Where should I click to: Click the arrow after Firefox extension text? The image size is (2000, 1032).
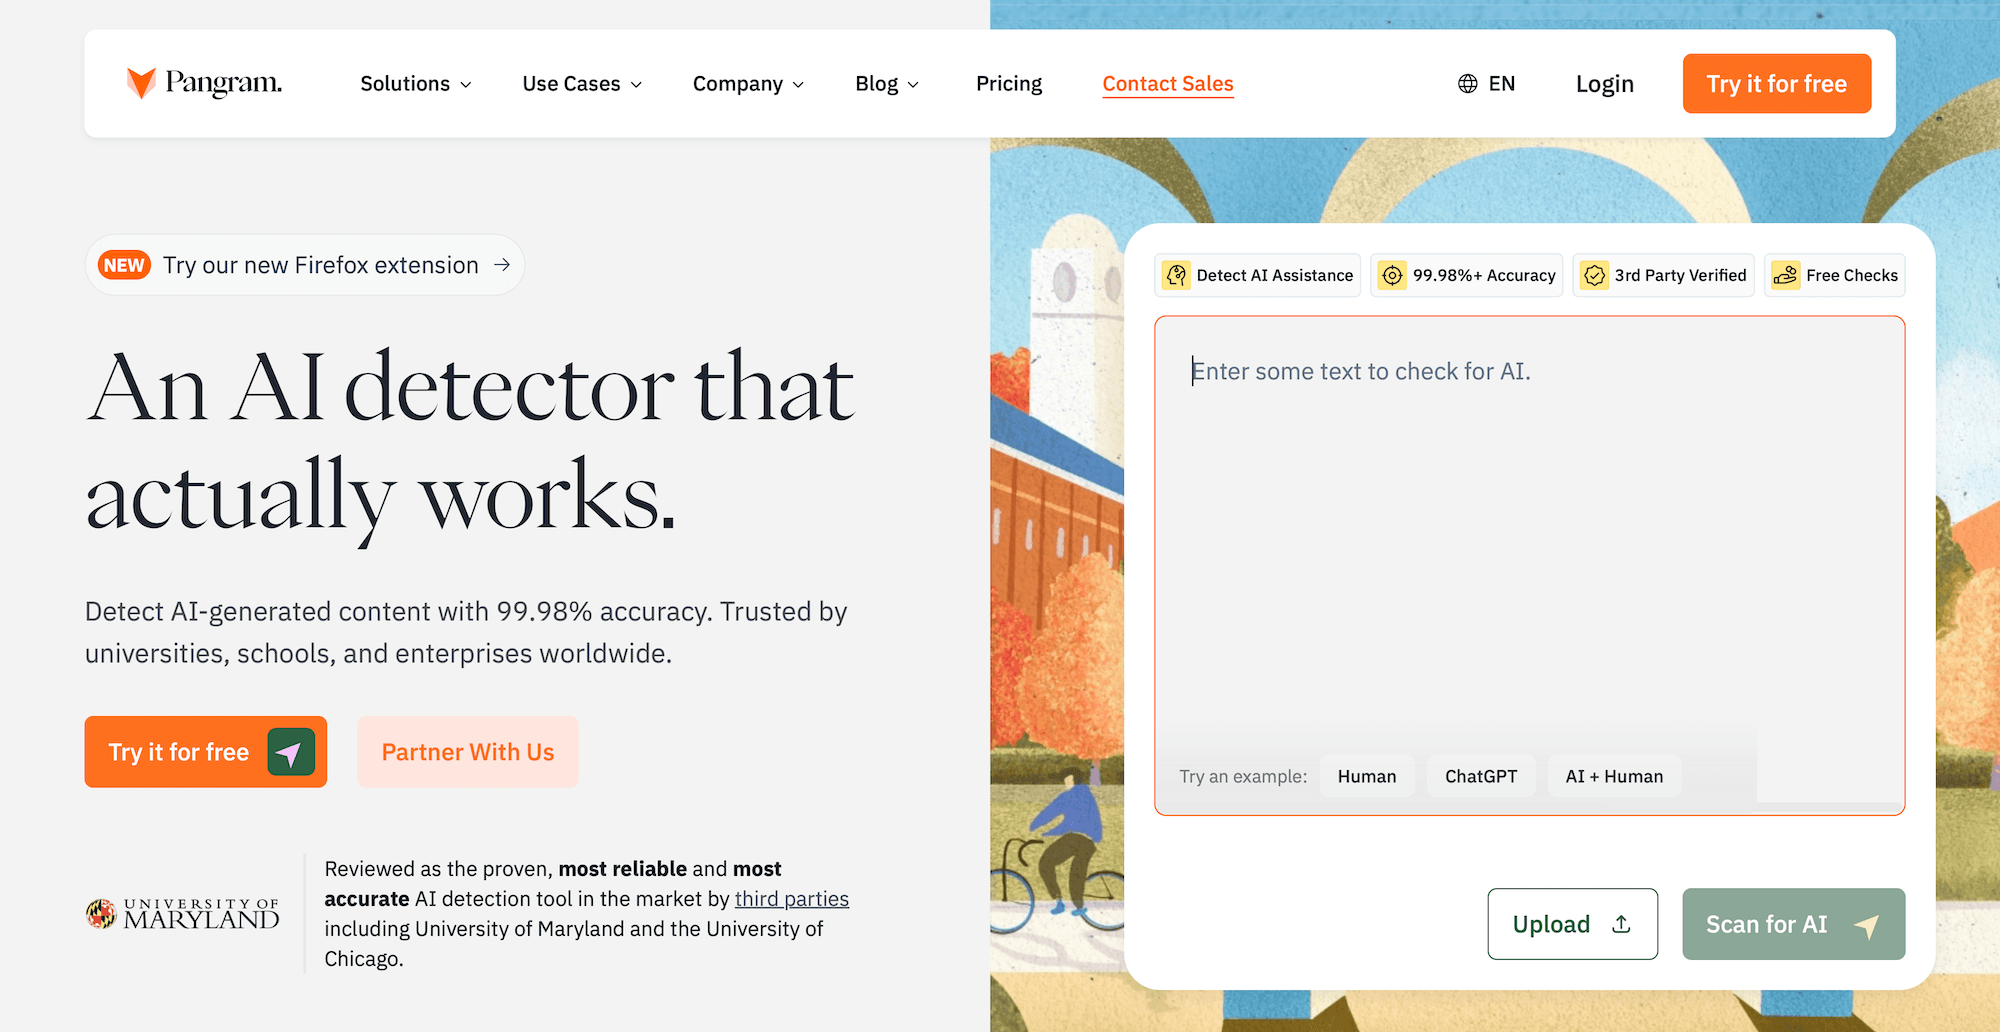[502, 265]
